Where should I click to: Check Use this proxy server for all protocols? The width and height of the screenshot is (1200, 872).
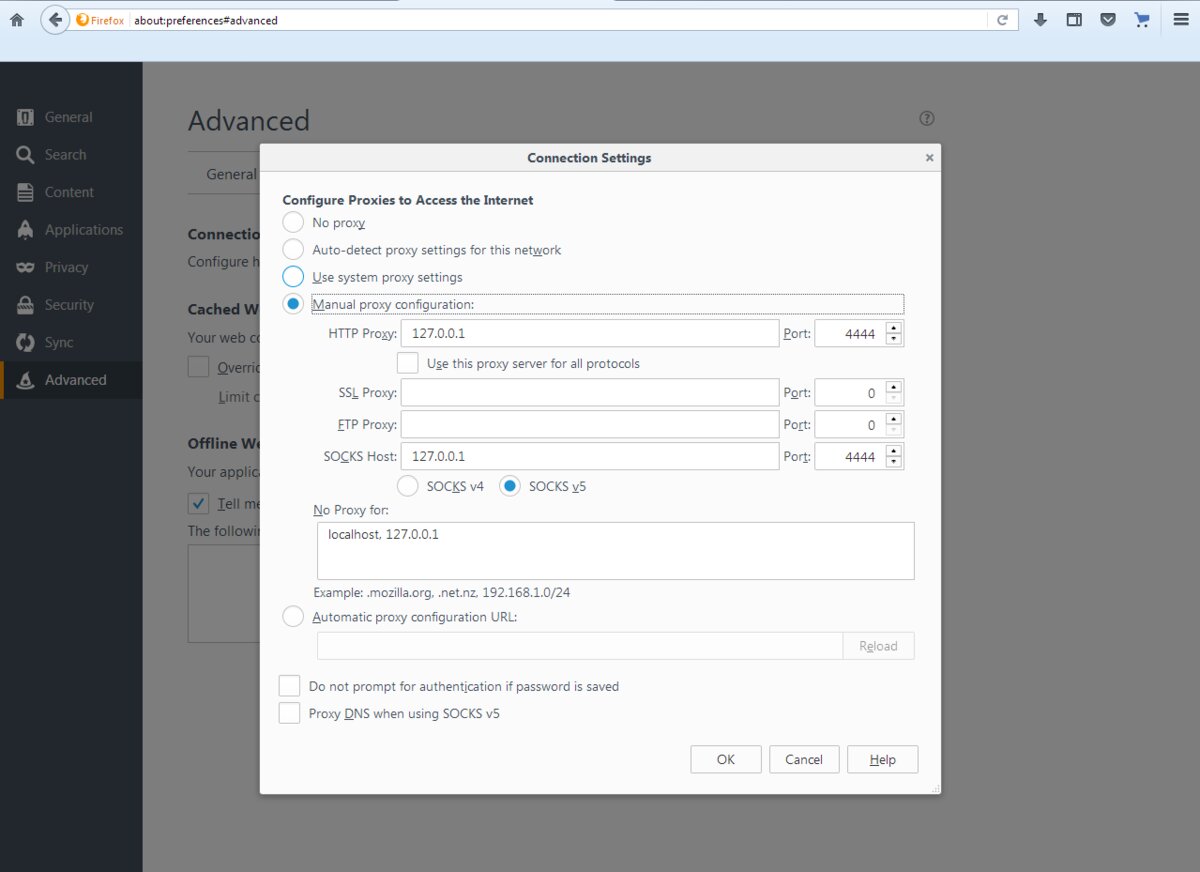pyautogui.click(x=408, y=363)
